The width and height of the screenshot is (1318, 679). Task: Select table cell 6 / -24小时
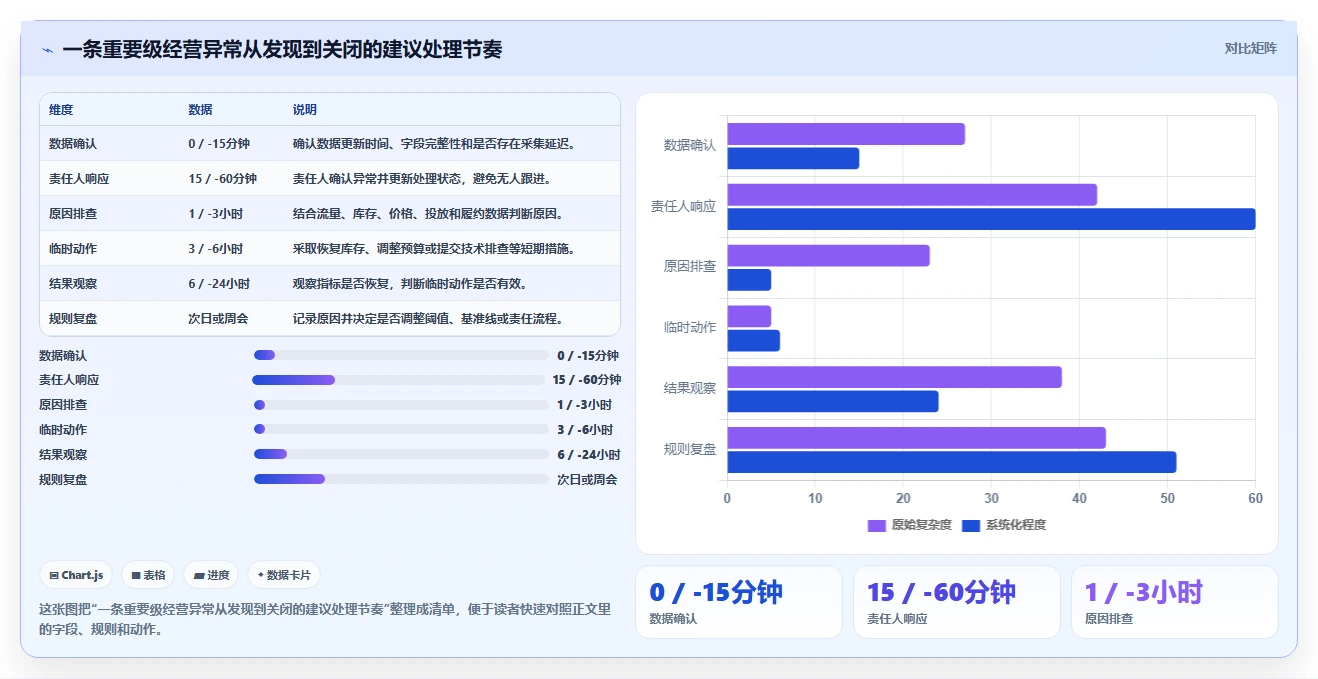click(219, 284)
